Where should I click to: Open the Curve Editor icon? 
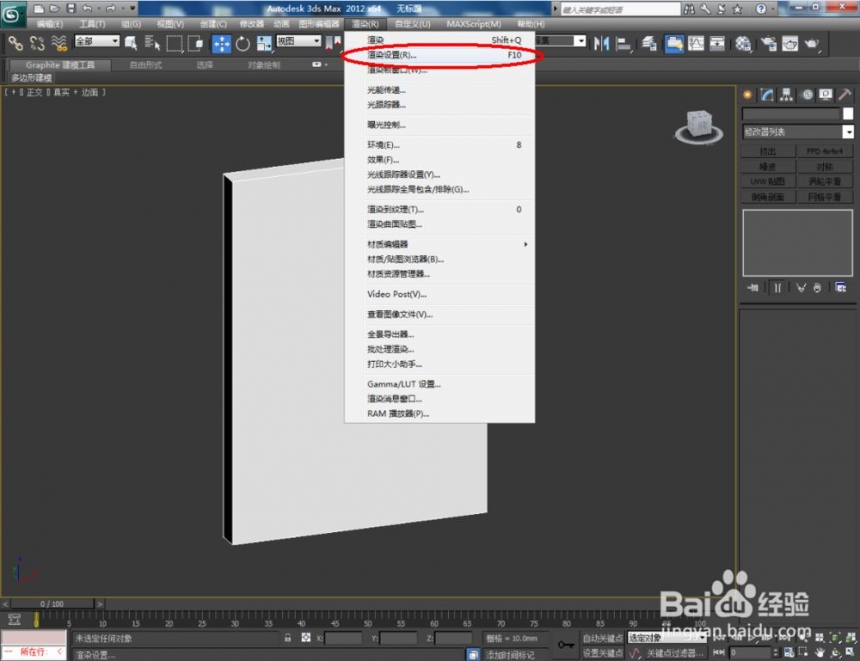point(696,43)
